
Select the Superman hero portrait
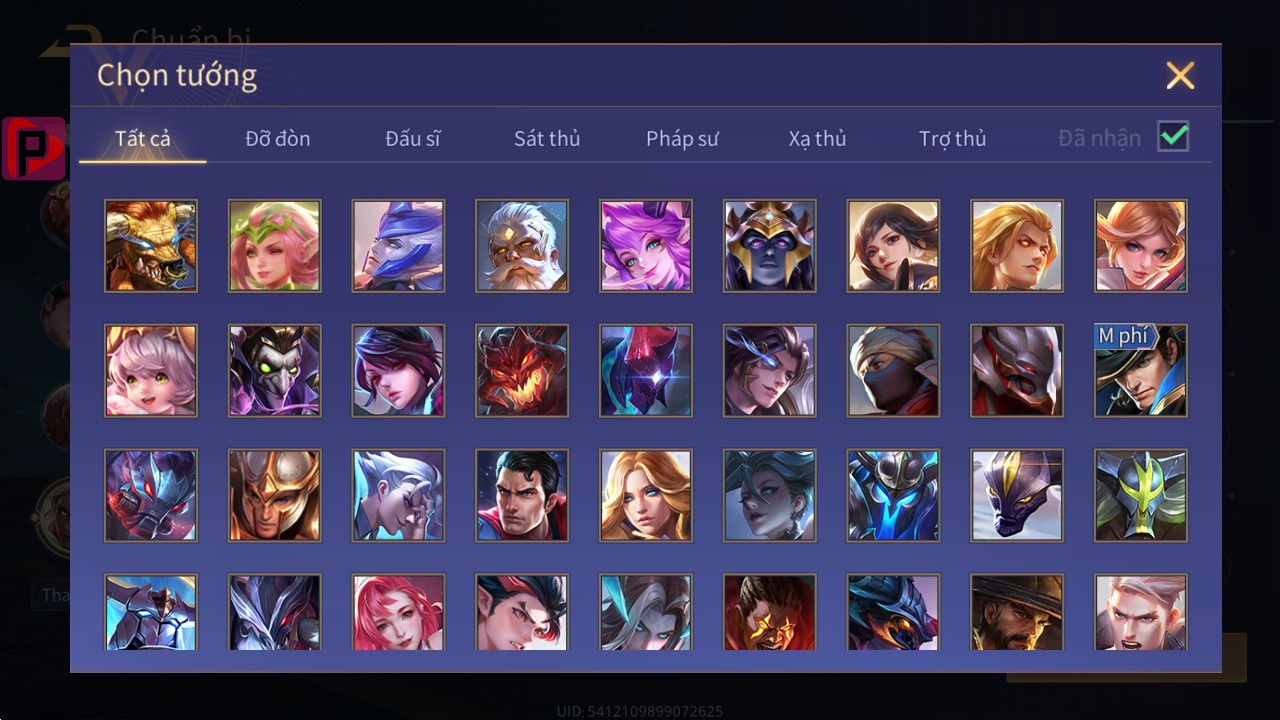522,496
